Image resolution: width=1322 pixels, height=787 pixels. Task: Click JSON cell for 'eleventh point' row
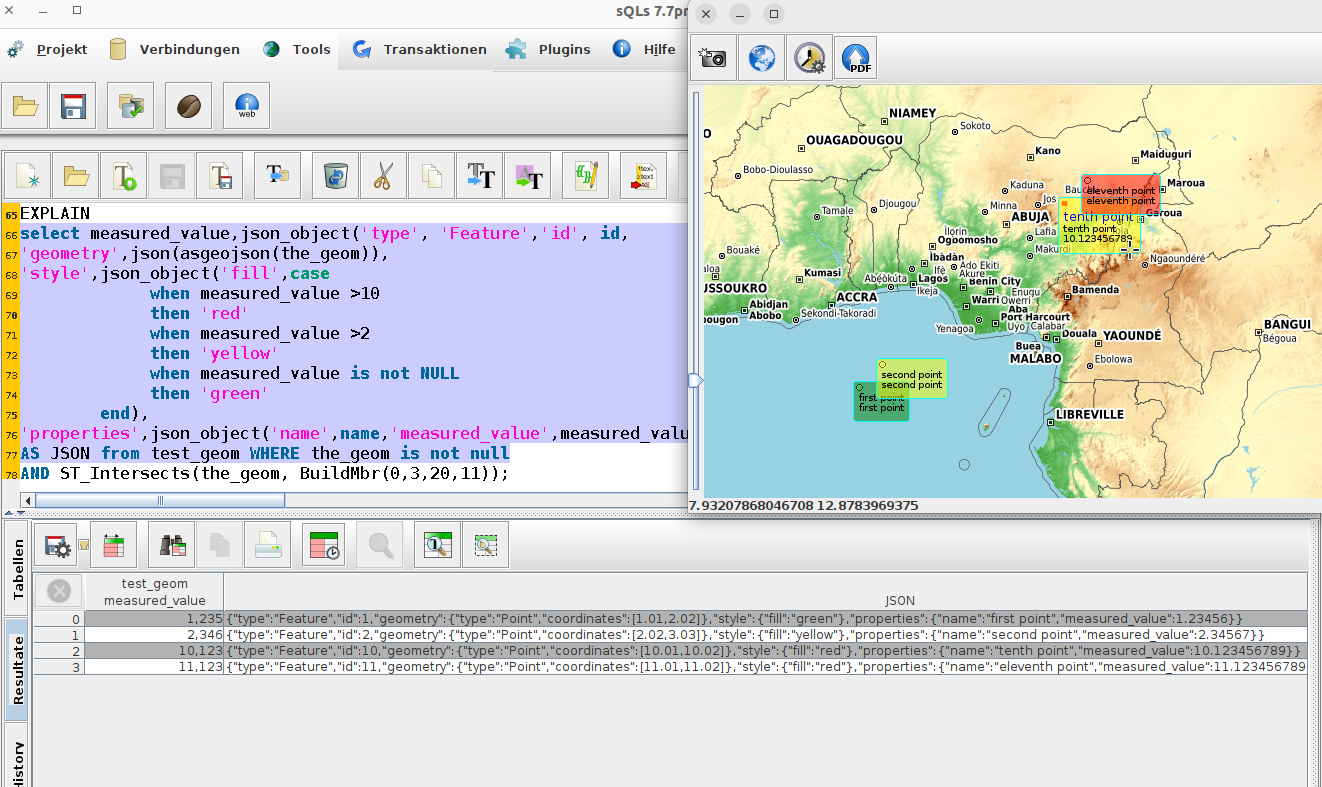[766, 667]
